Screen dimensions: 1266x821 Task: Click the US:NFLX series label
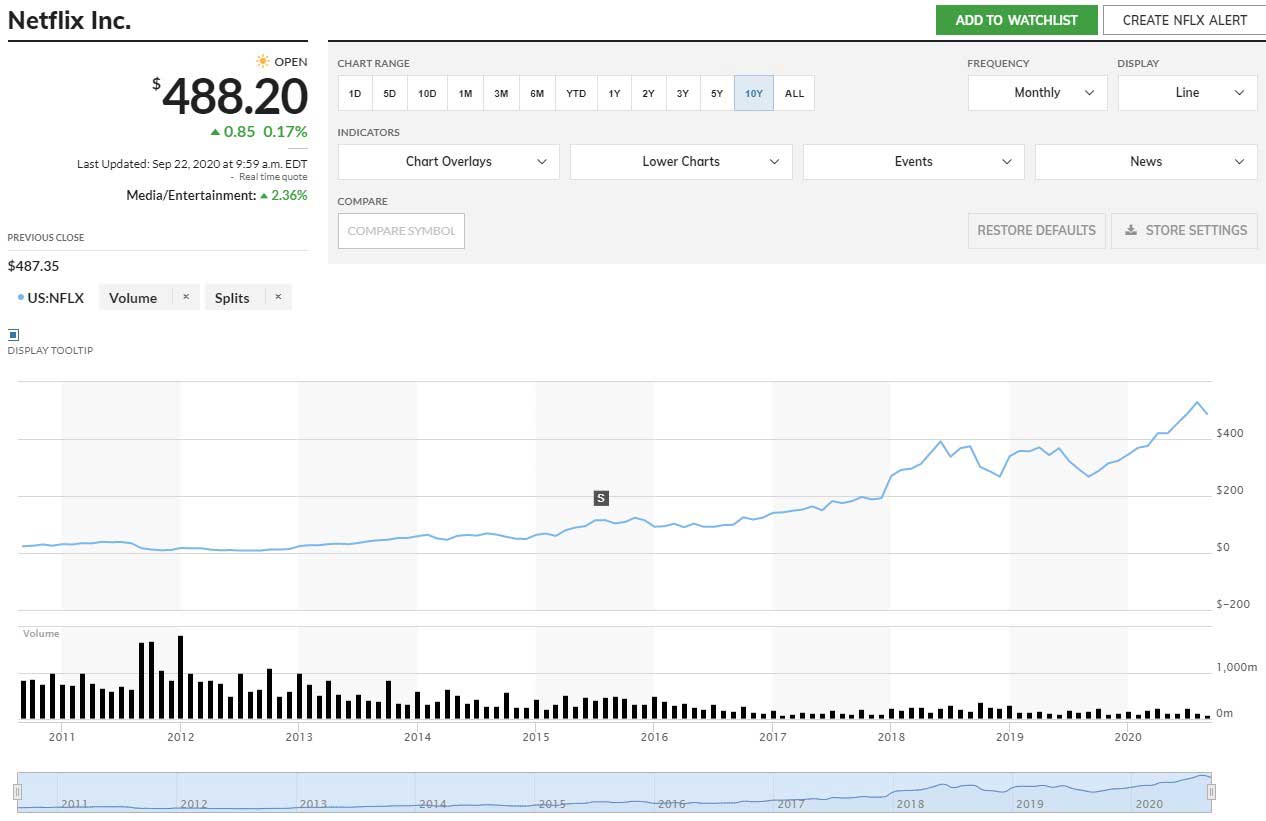(x=56, y=298)
